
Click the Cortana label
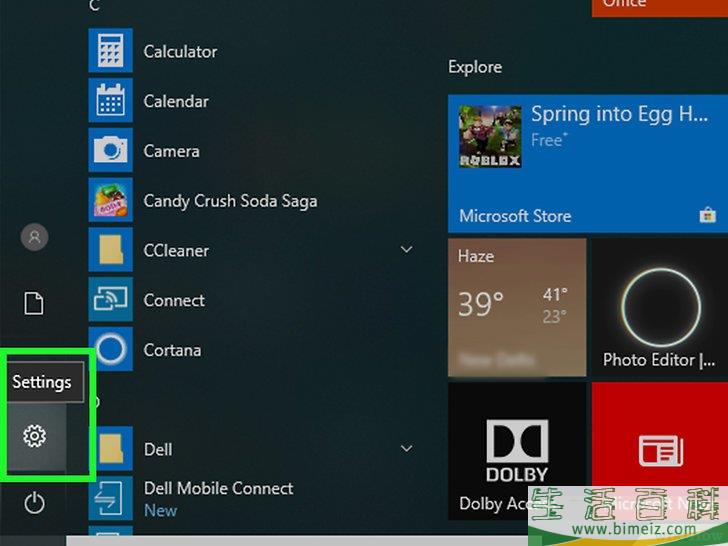pyautogui.click(x=172, y=350)
